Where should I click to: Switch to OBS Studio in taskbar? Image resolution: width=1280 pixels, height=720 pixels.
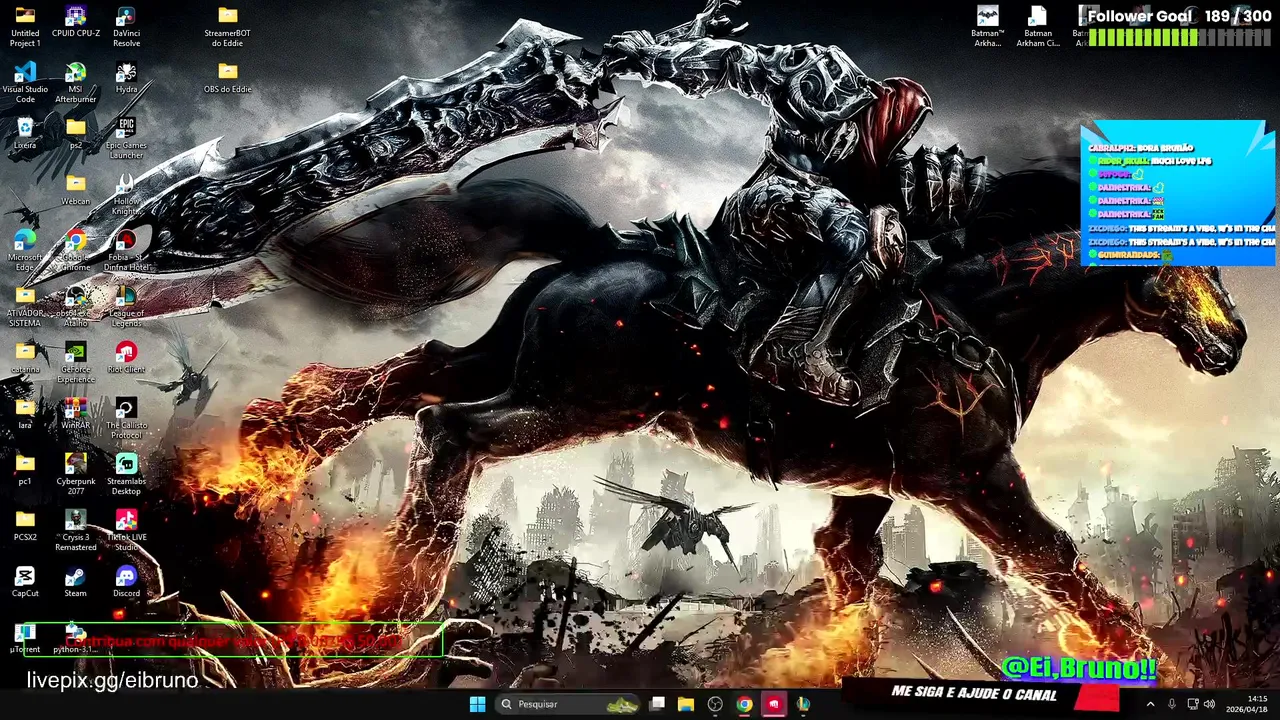(x=715, y=704)
